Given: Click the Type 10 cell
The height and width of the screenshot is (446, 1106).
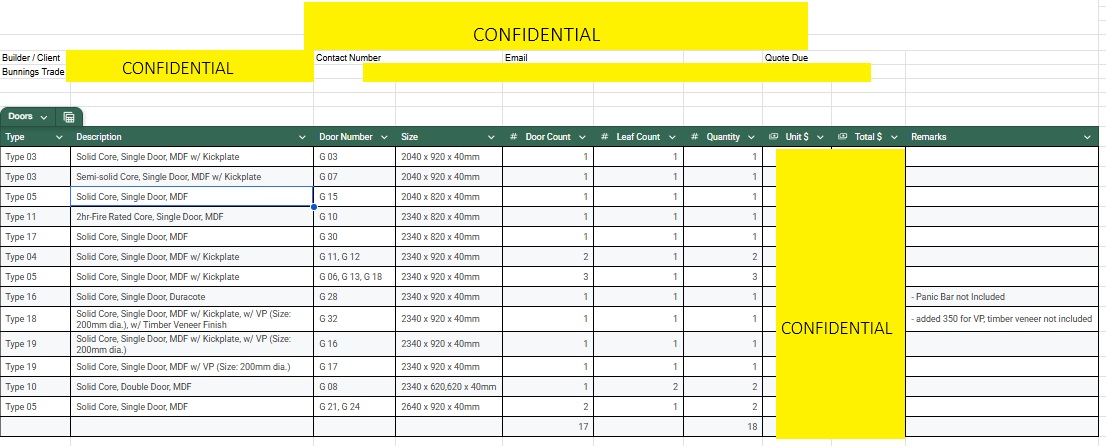Looking at the screenshot, I should [x=35, y=387].
